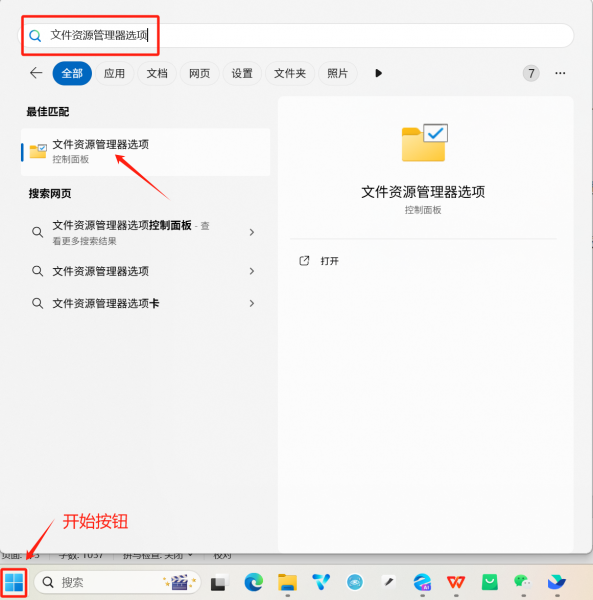Click the circled 7 account badge
The image size is (593, 600).
click(531, 73)
